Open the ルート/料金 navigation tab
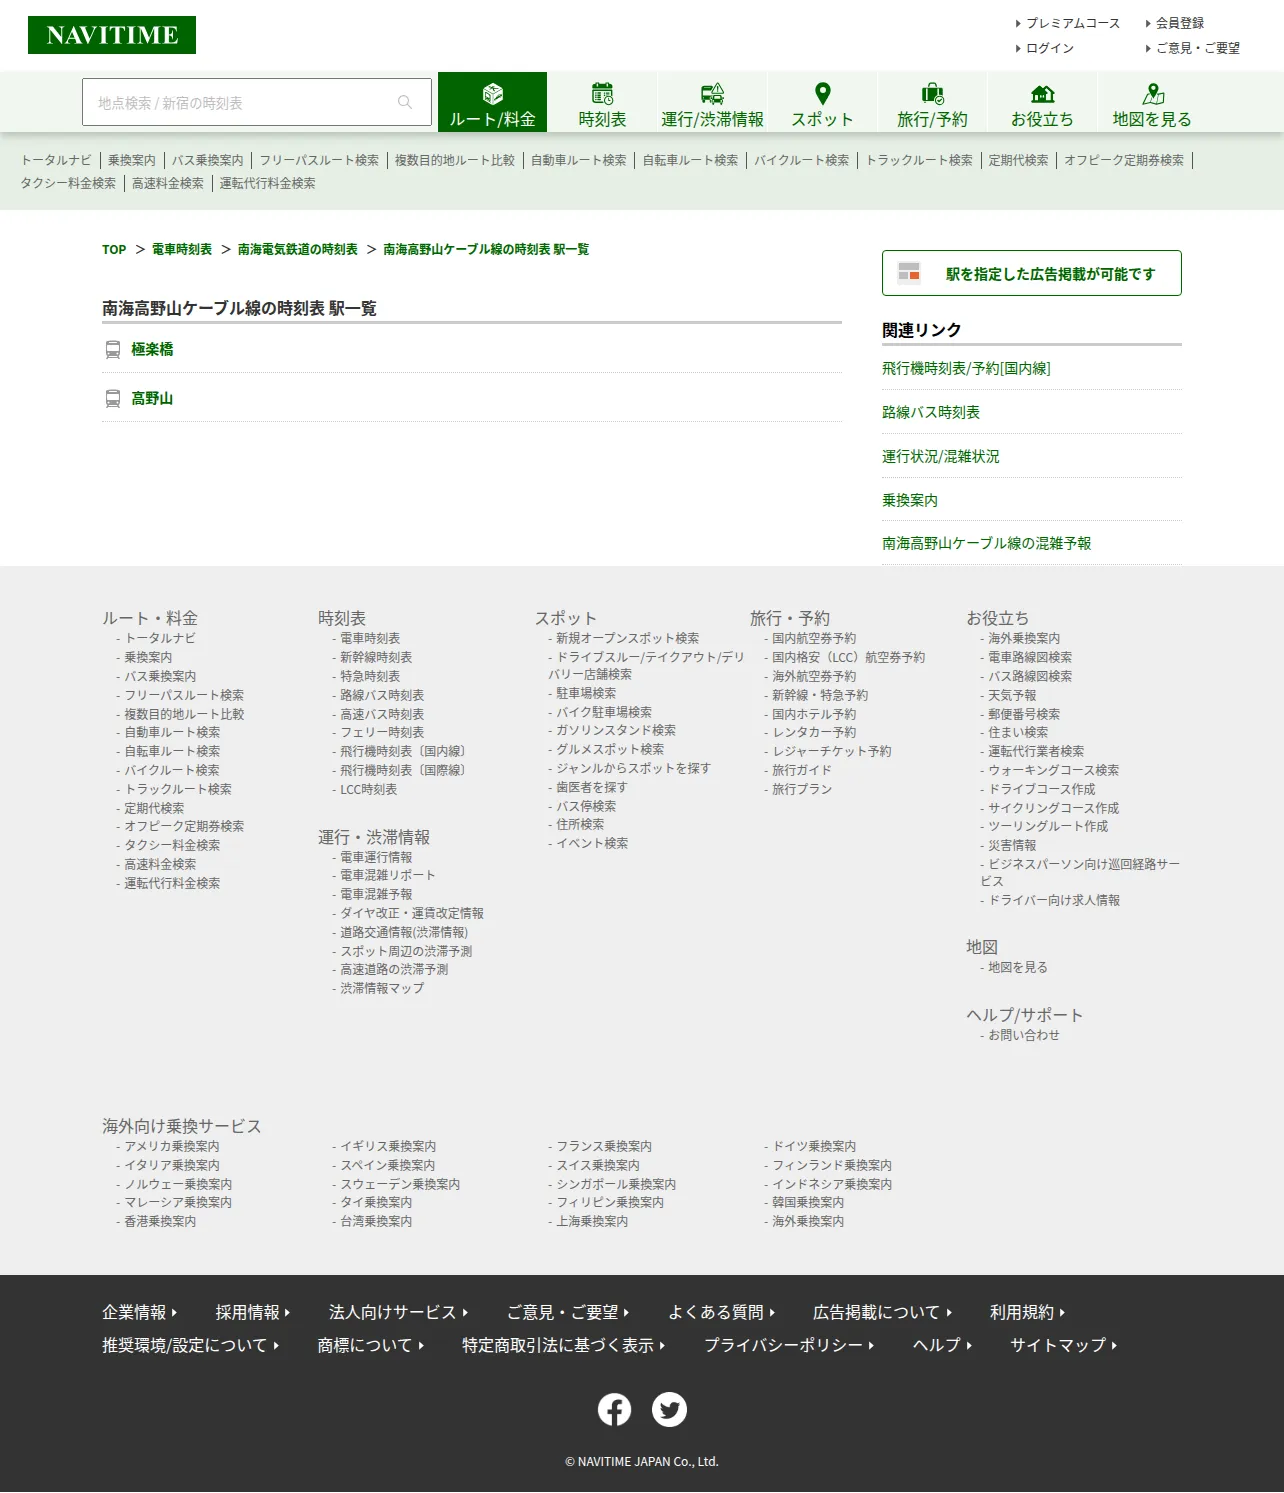The image size is (1284, 1493). [x=492, y=102]
